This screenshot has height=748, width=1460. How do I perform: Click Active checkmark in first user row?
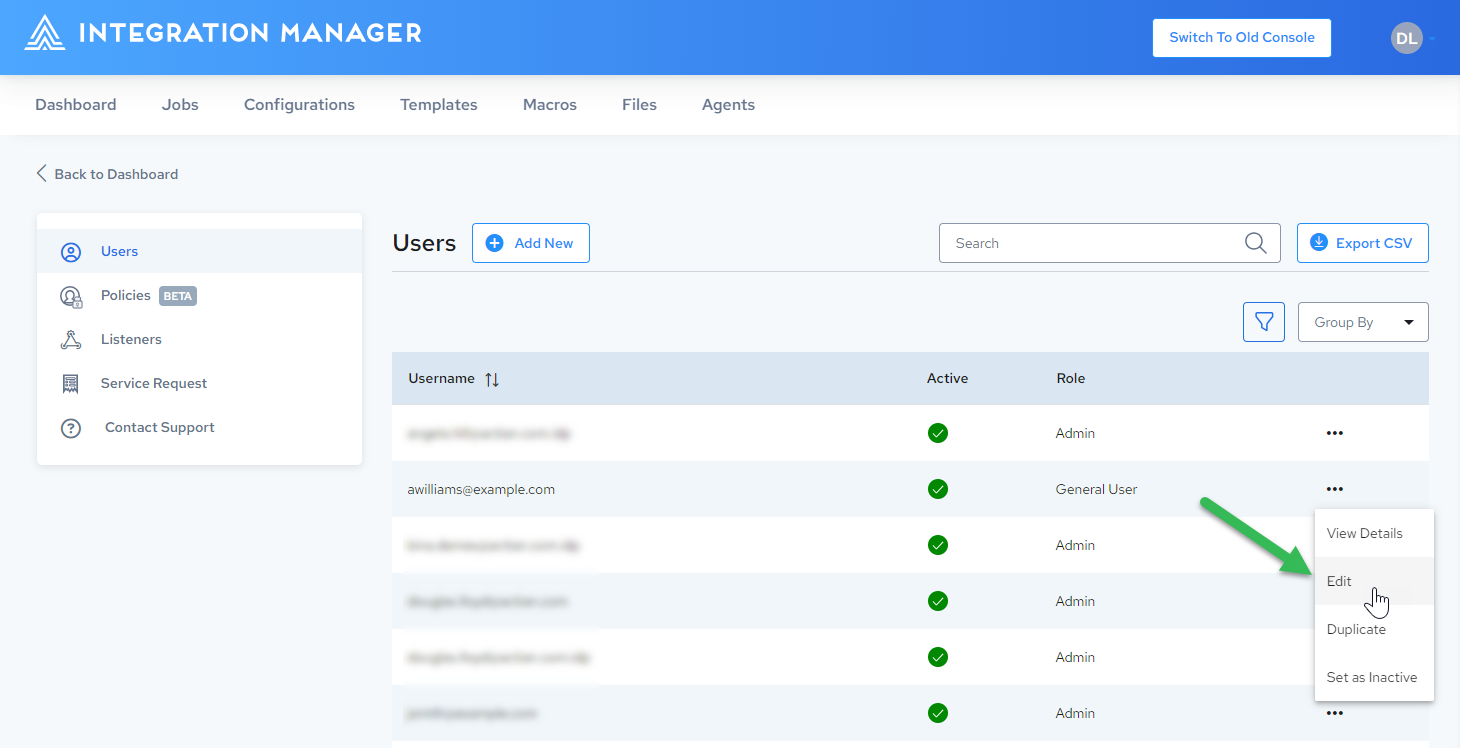click(x=937, y=433)
